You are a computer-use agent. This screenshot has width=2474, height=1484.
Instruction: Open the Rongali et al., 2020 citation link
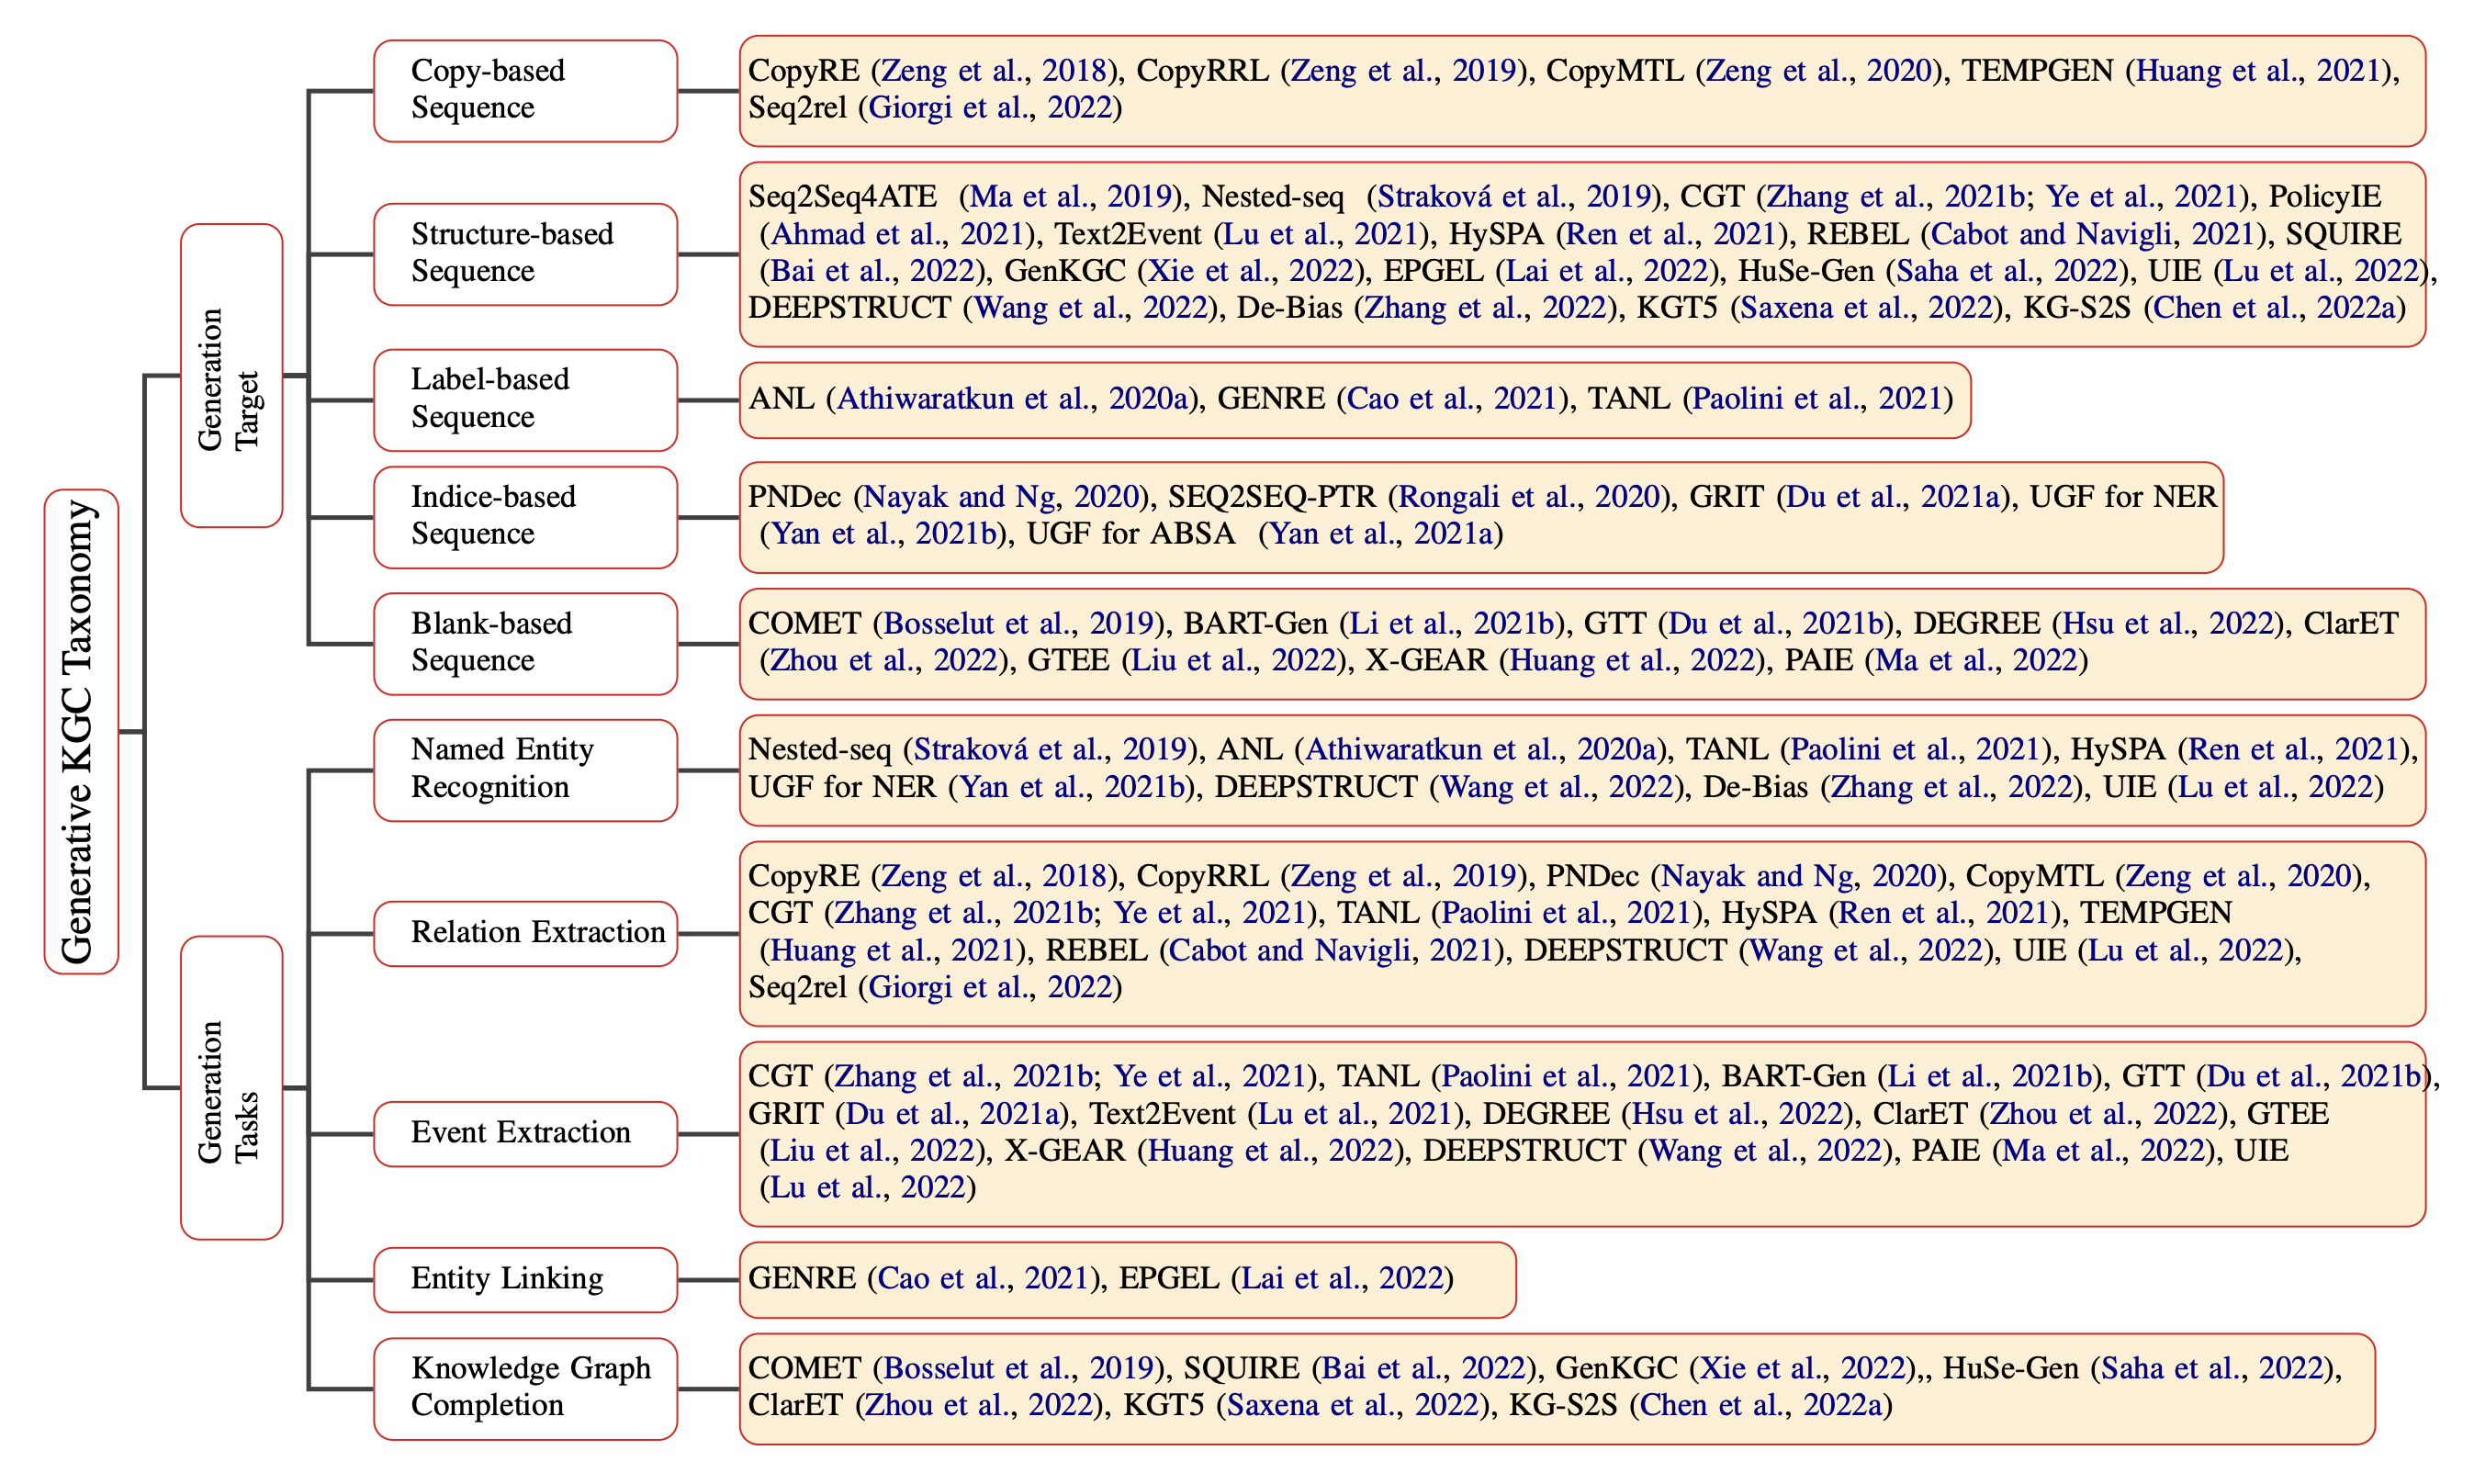1528,497
